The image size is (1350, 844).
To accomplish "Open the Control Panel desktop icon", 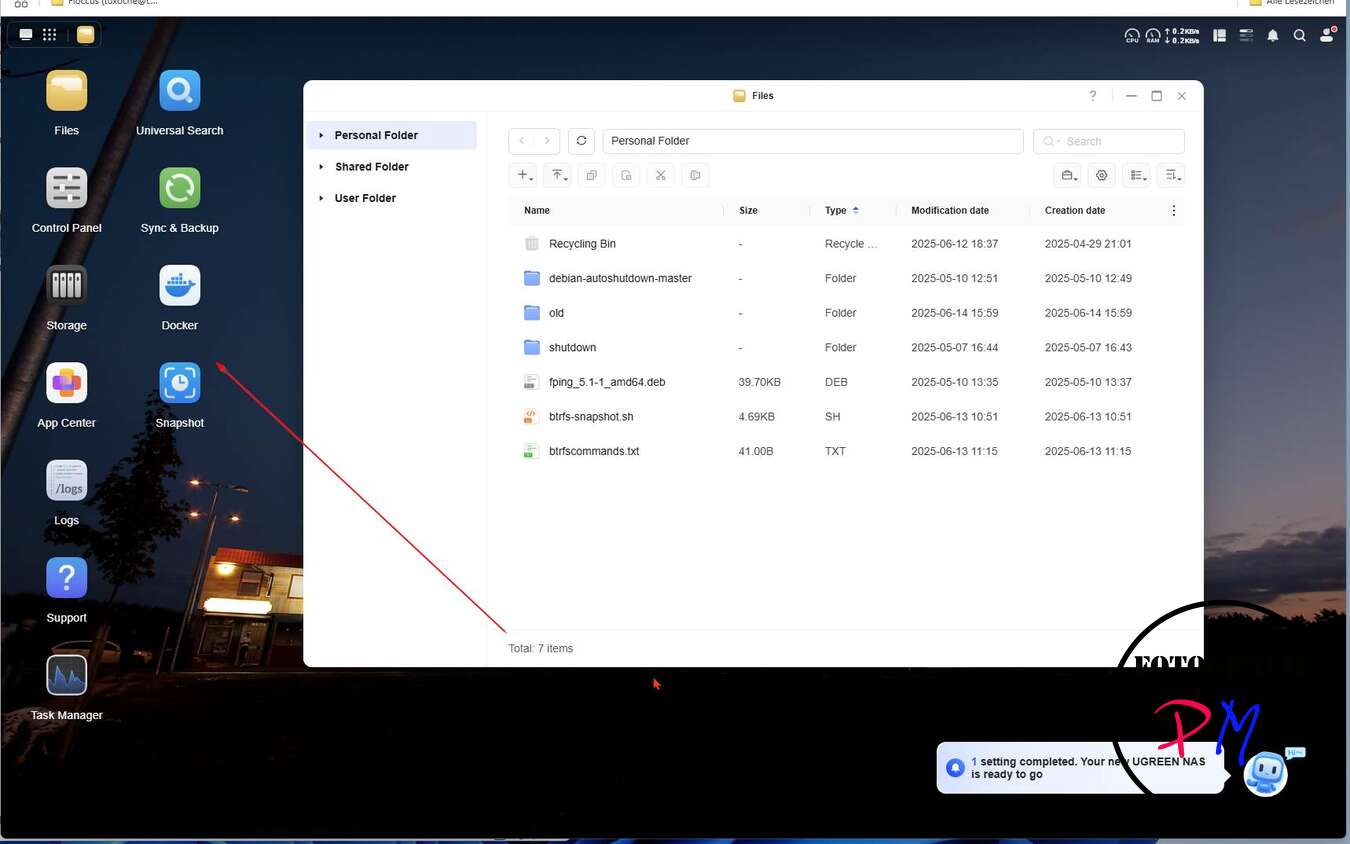I will (67, 188).
